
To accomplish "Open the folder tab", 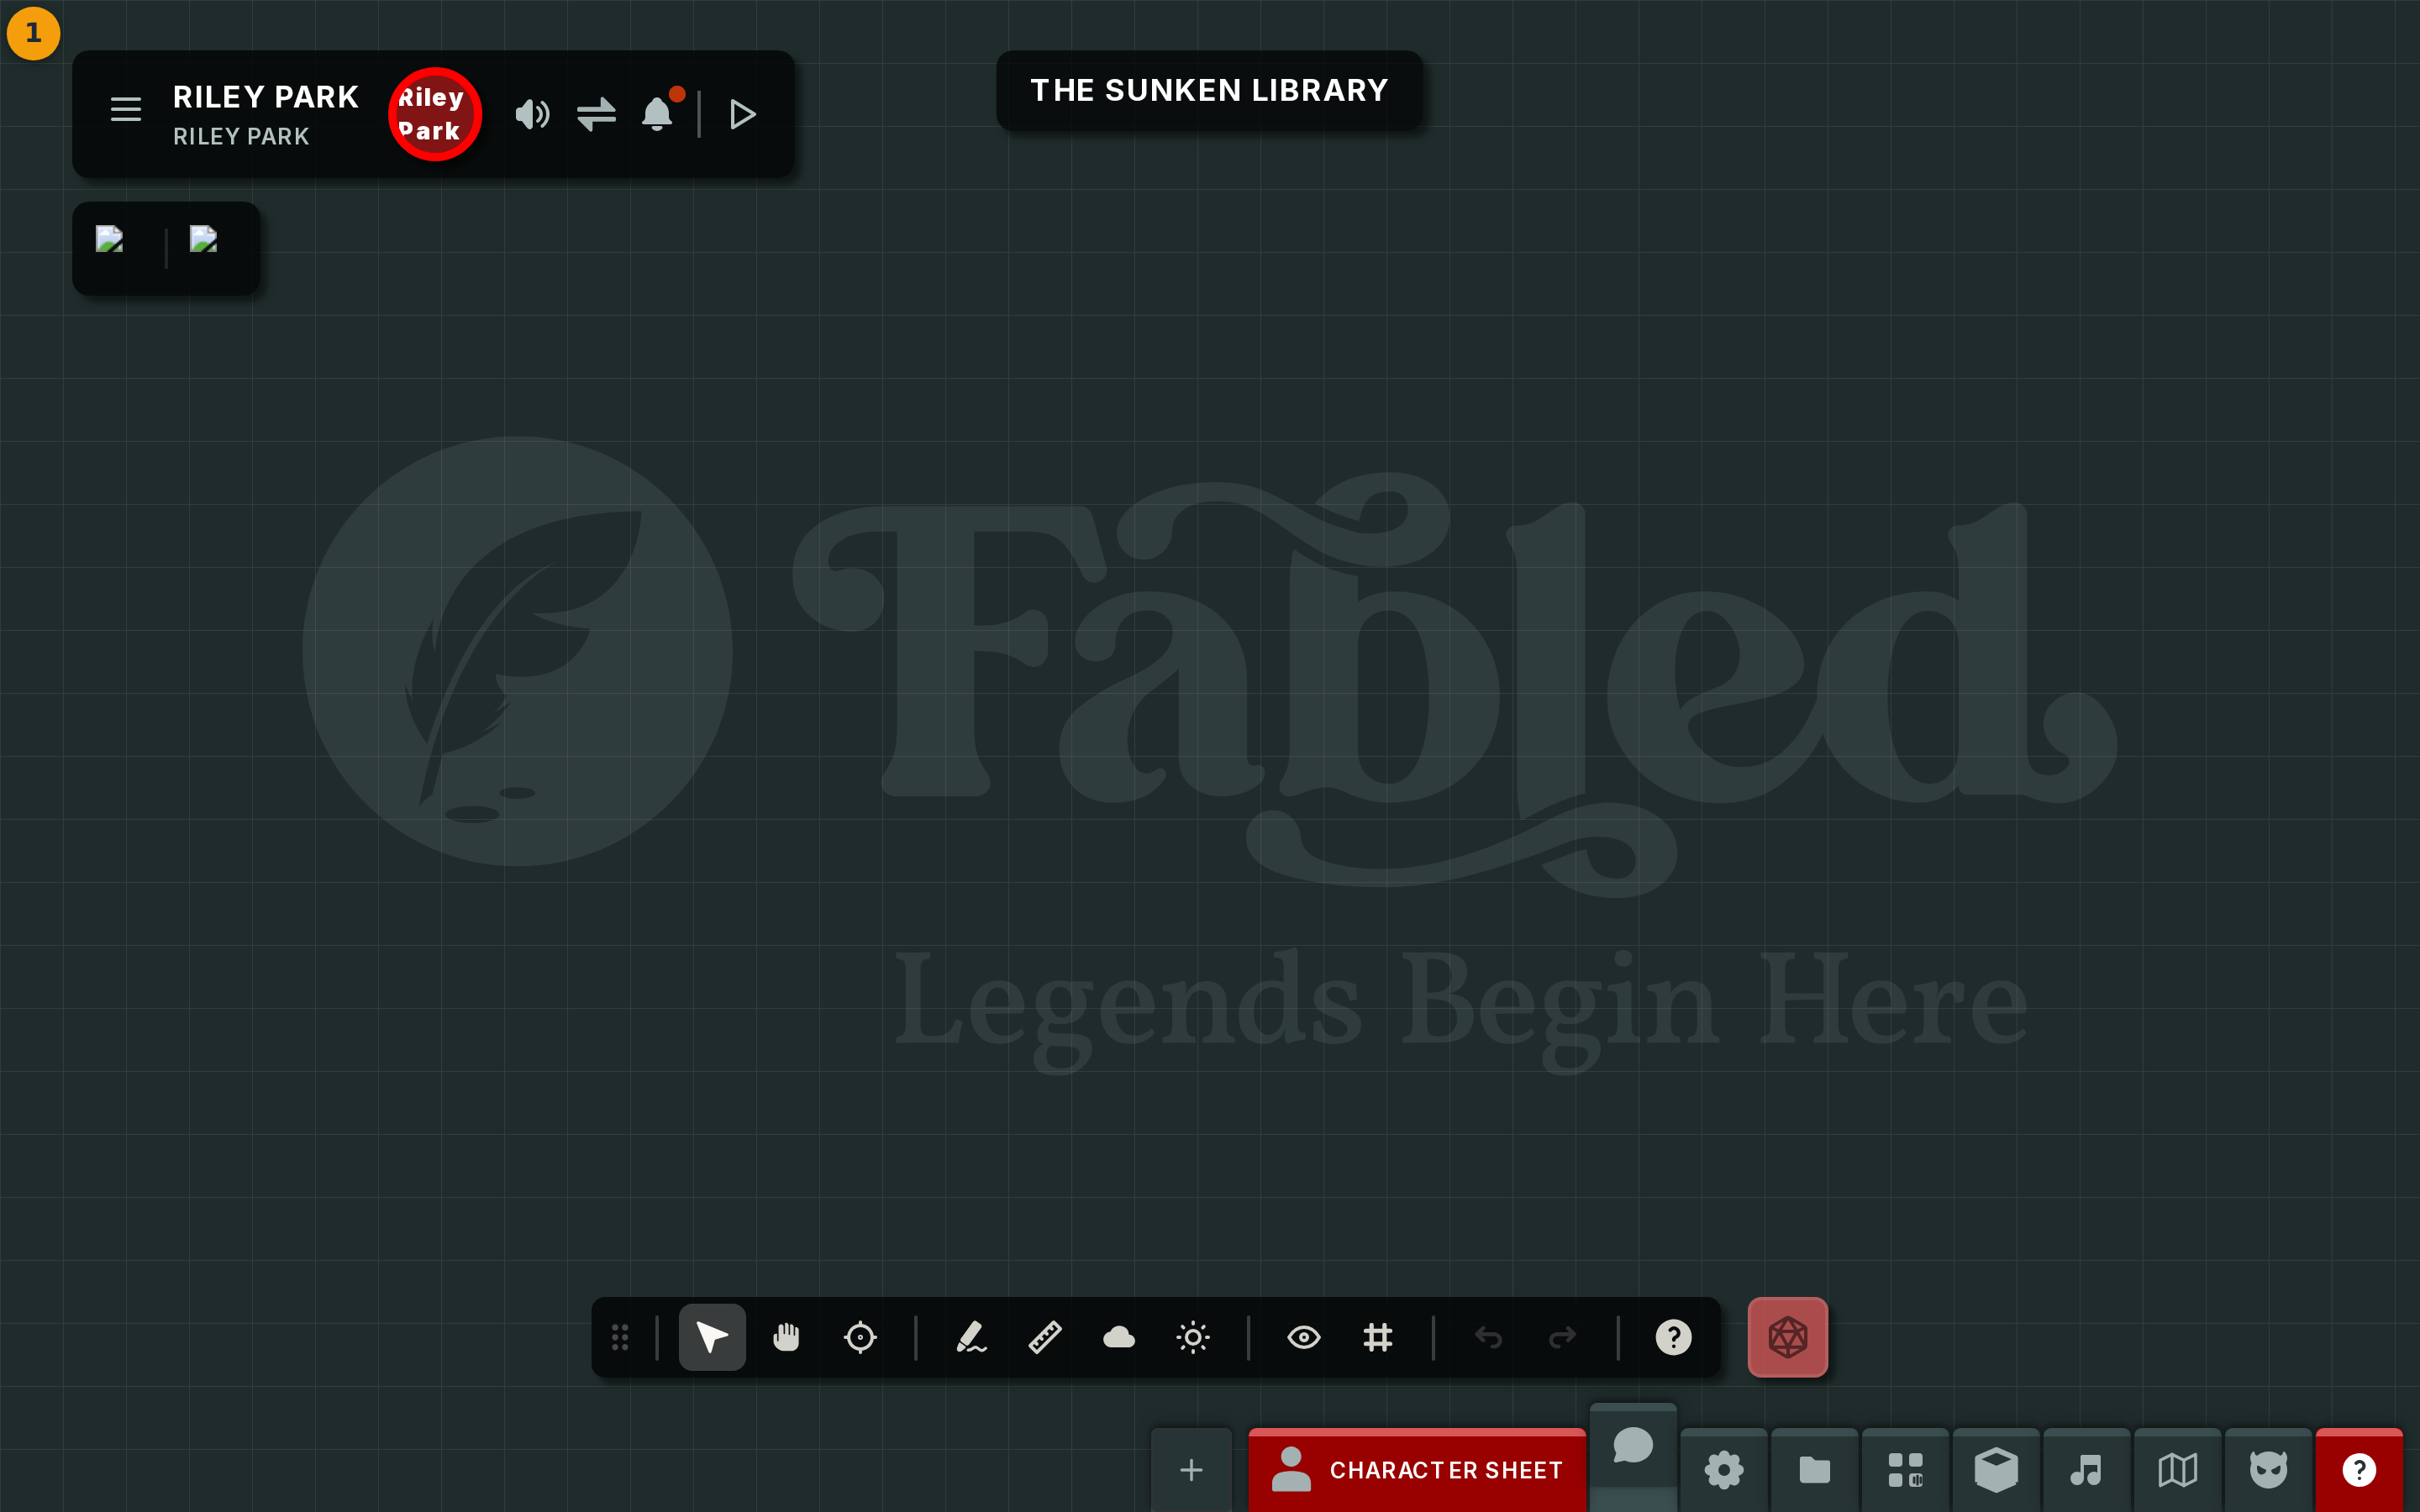I will coord(1815,1470).
